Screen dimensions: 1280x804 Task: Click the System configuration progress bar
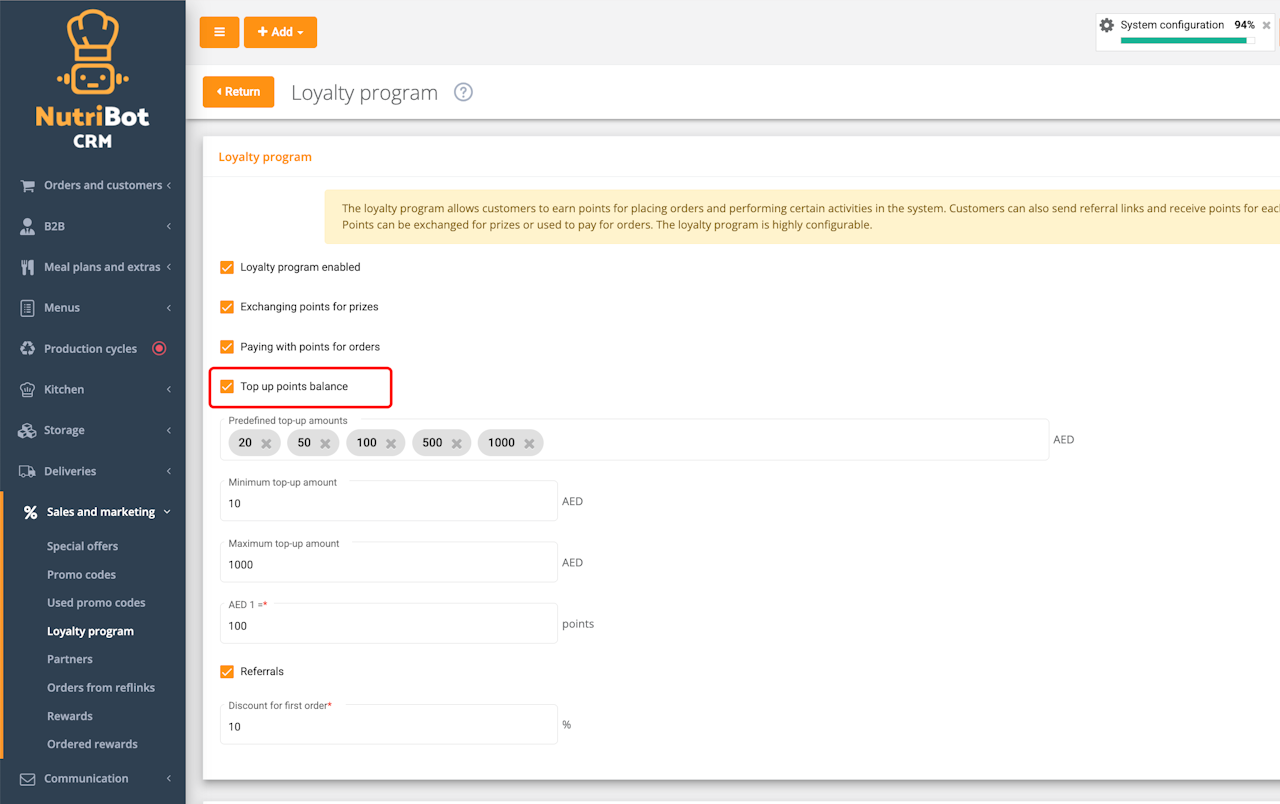pos(1188,41)
